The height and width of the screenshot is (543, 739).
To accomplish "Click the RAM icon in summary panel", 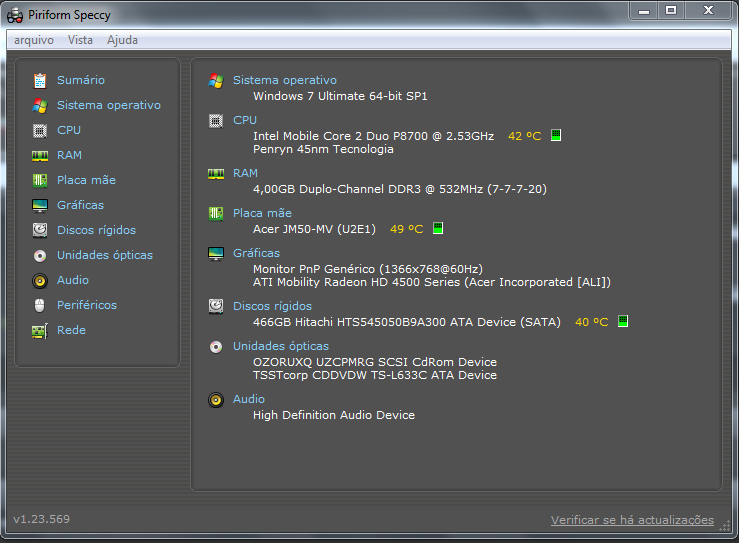I will click(216, 174).
